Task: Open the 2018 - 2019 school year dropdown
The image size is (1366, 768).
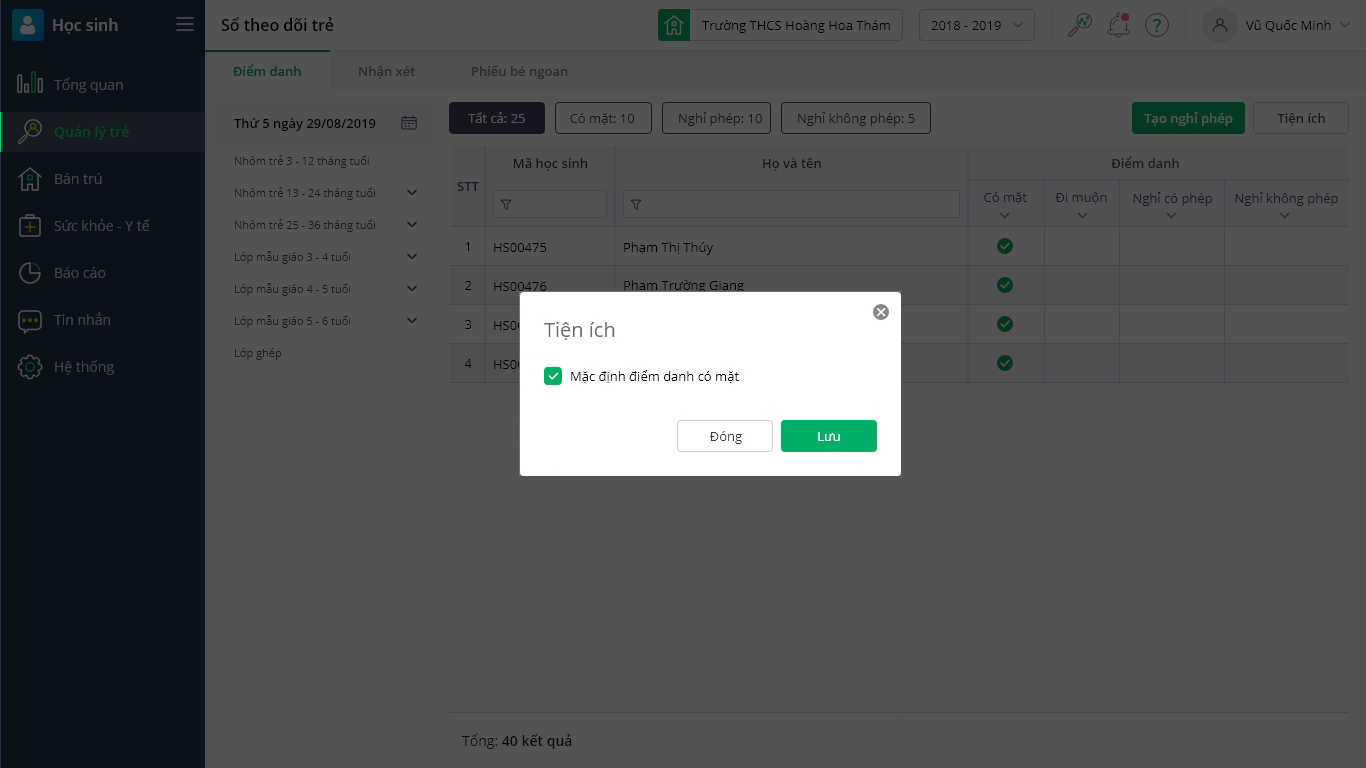Action: [976, 26]
